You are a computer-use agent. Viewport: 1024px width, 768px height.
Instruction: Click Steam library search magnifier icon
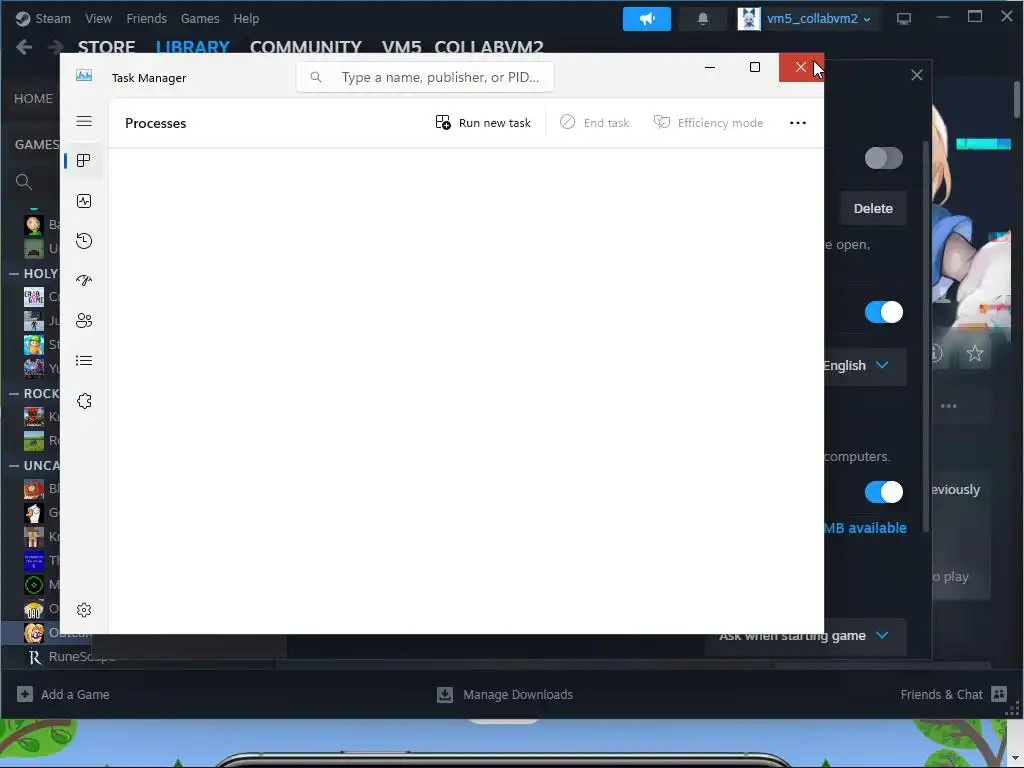pos(24,182)
